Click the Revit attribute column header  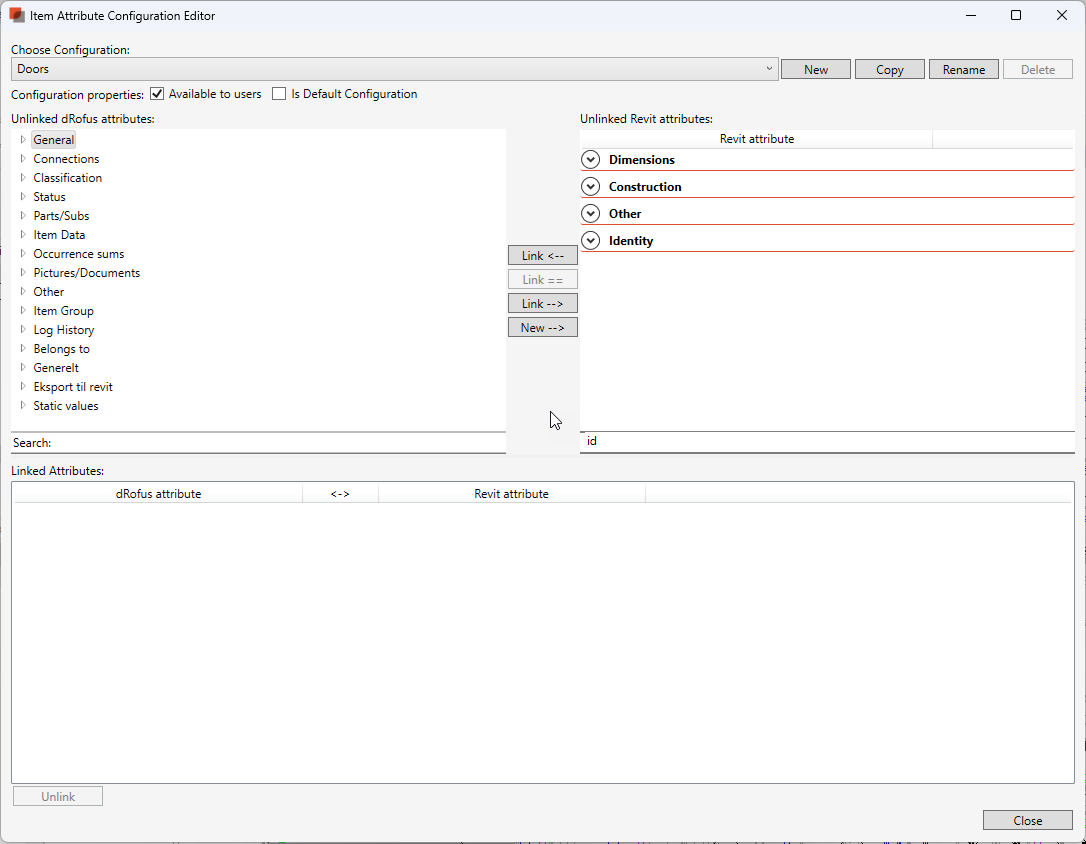(756, 139)
